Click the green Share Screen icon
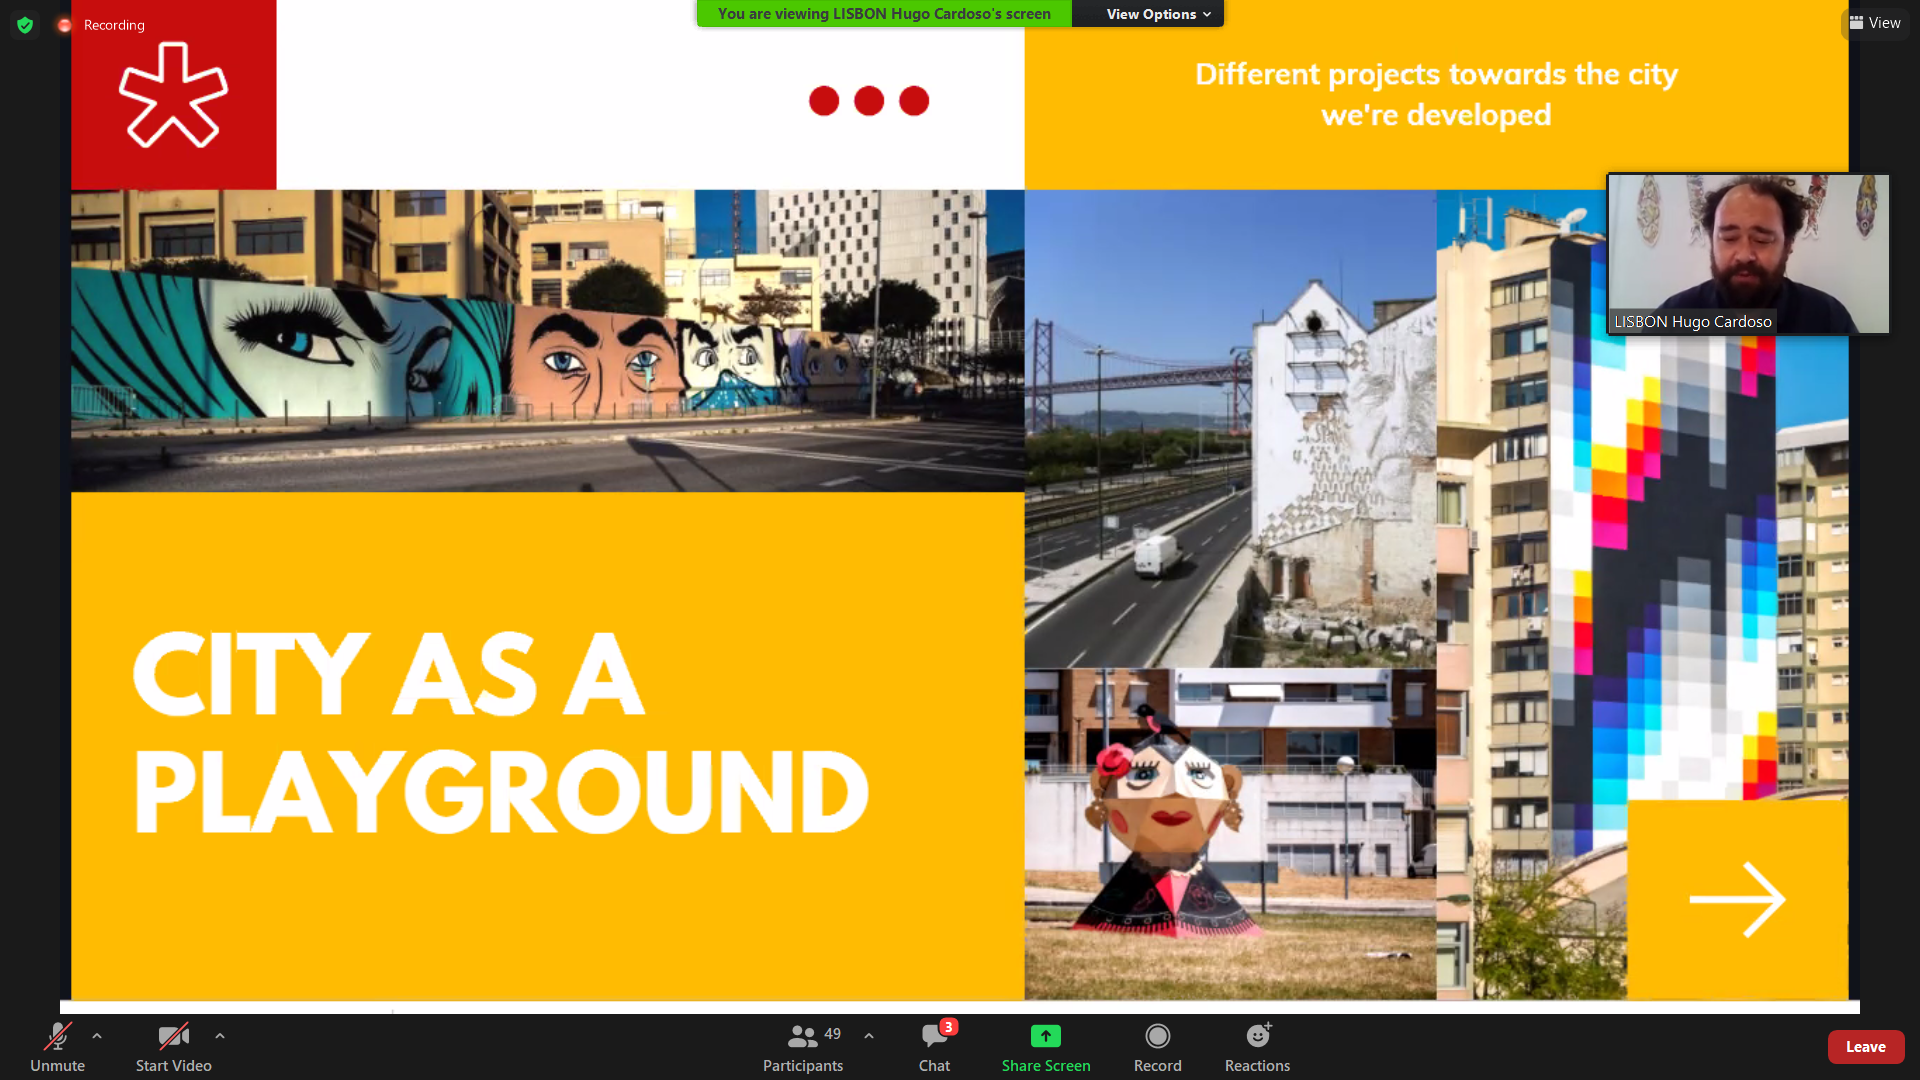The height and width of the screenshot is (1080, 1920). pyautogui.click(x=1045, y=1036)
